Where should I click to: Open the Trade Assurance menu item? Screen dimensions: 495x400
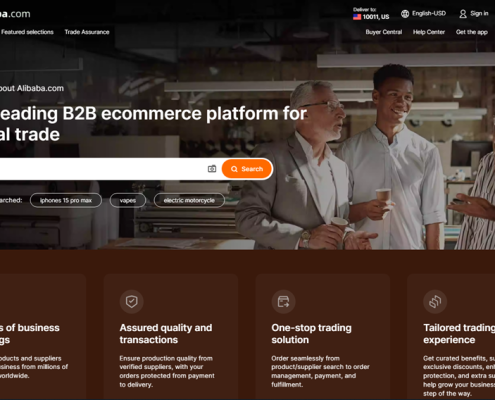click(x=87, y=32)
